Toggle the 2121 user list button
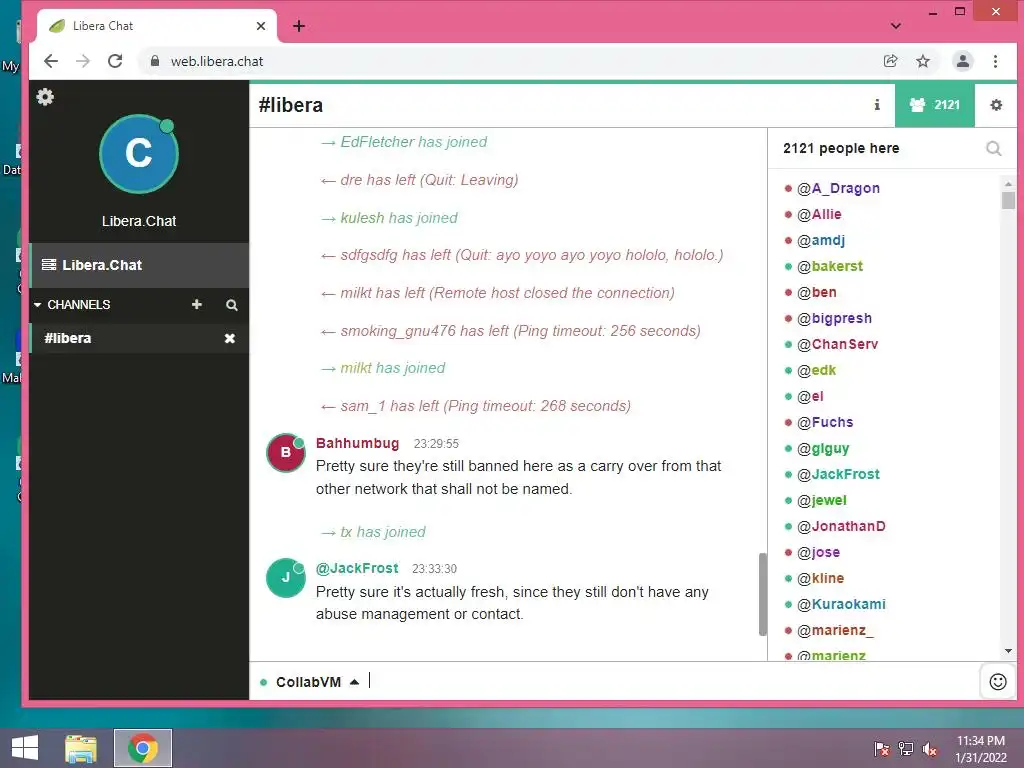This screenshot has height=768, width=1024. coord(935,104)
